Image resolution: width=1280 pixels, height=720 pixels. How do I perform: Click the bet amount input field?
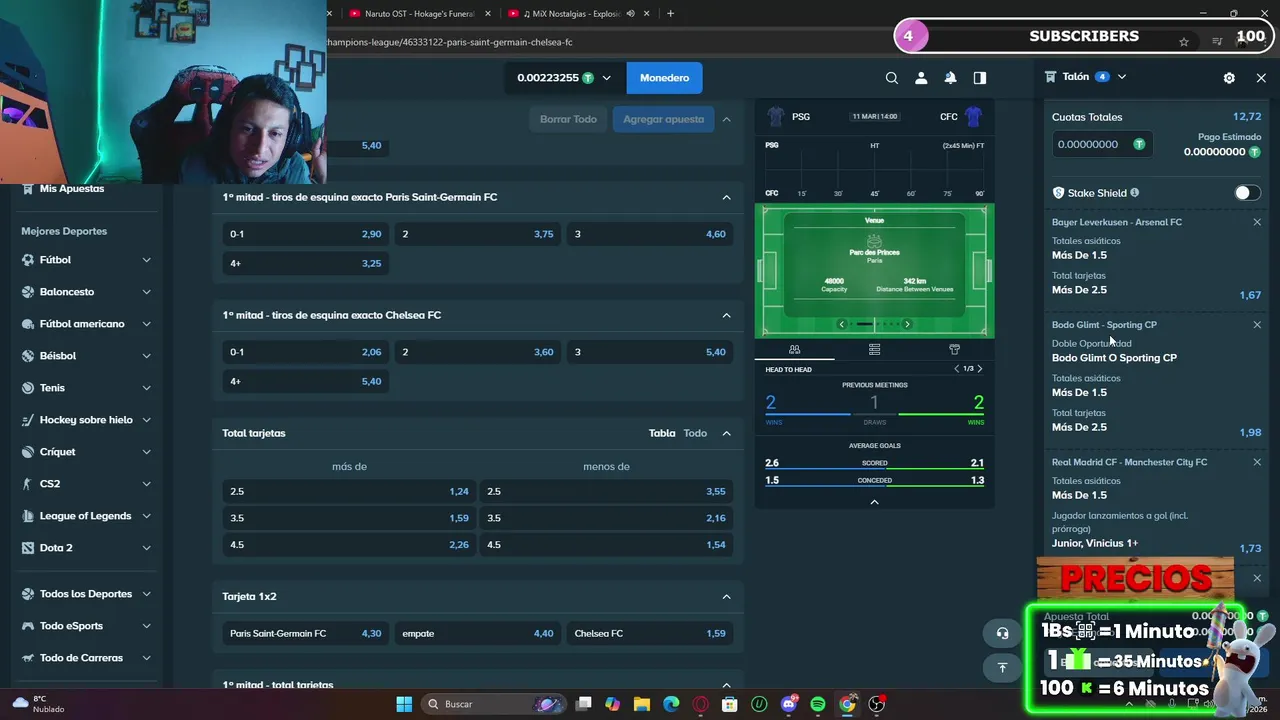[1102, 144]
